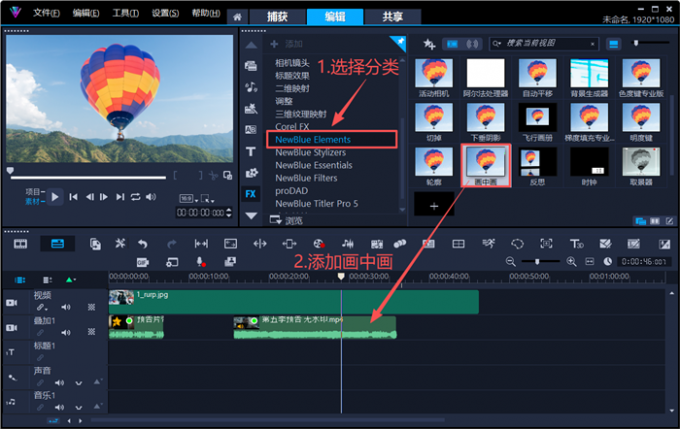Toggle ripple editing link on 标题1 track
This screenshot has height=429, width=680.
coord(40,358)
